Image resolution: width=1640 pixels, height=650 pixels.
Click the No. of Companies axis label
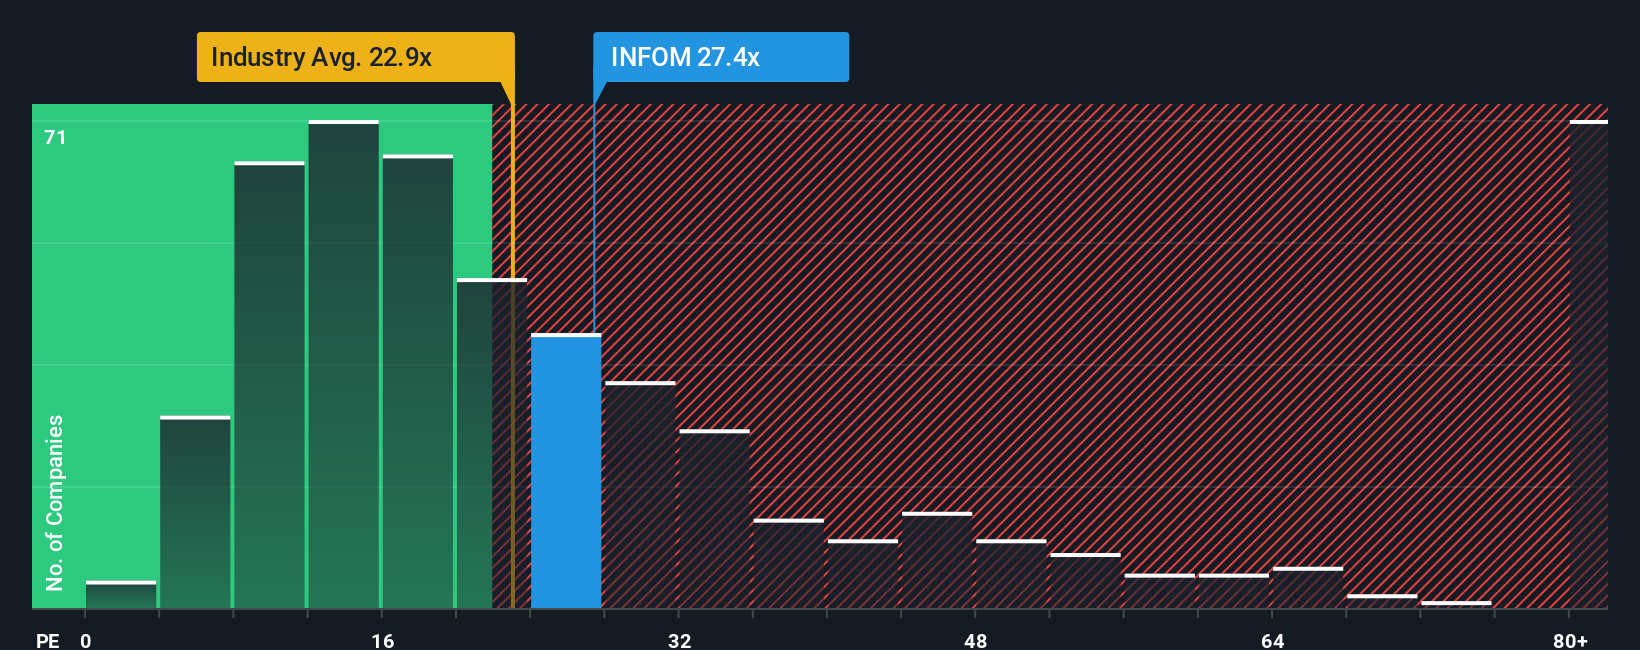(x=55, y=502)
